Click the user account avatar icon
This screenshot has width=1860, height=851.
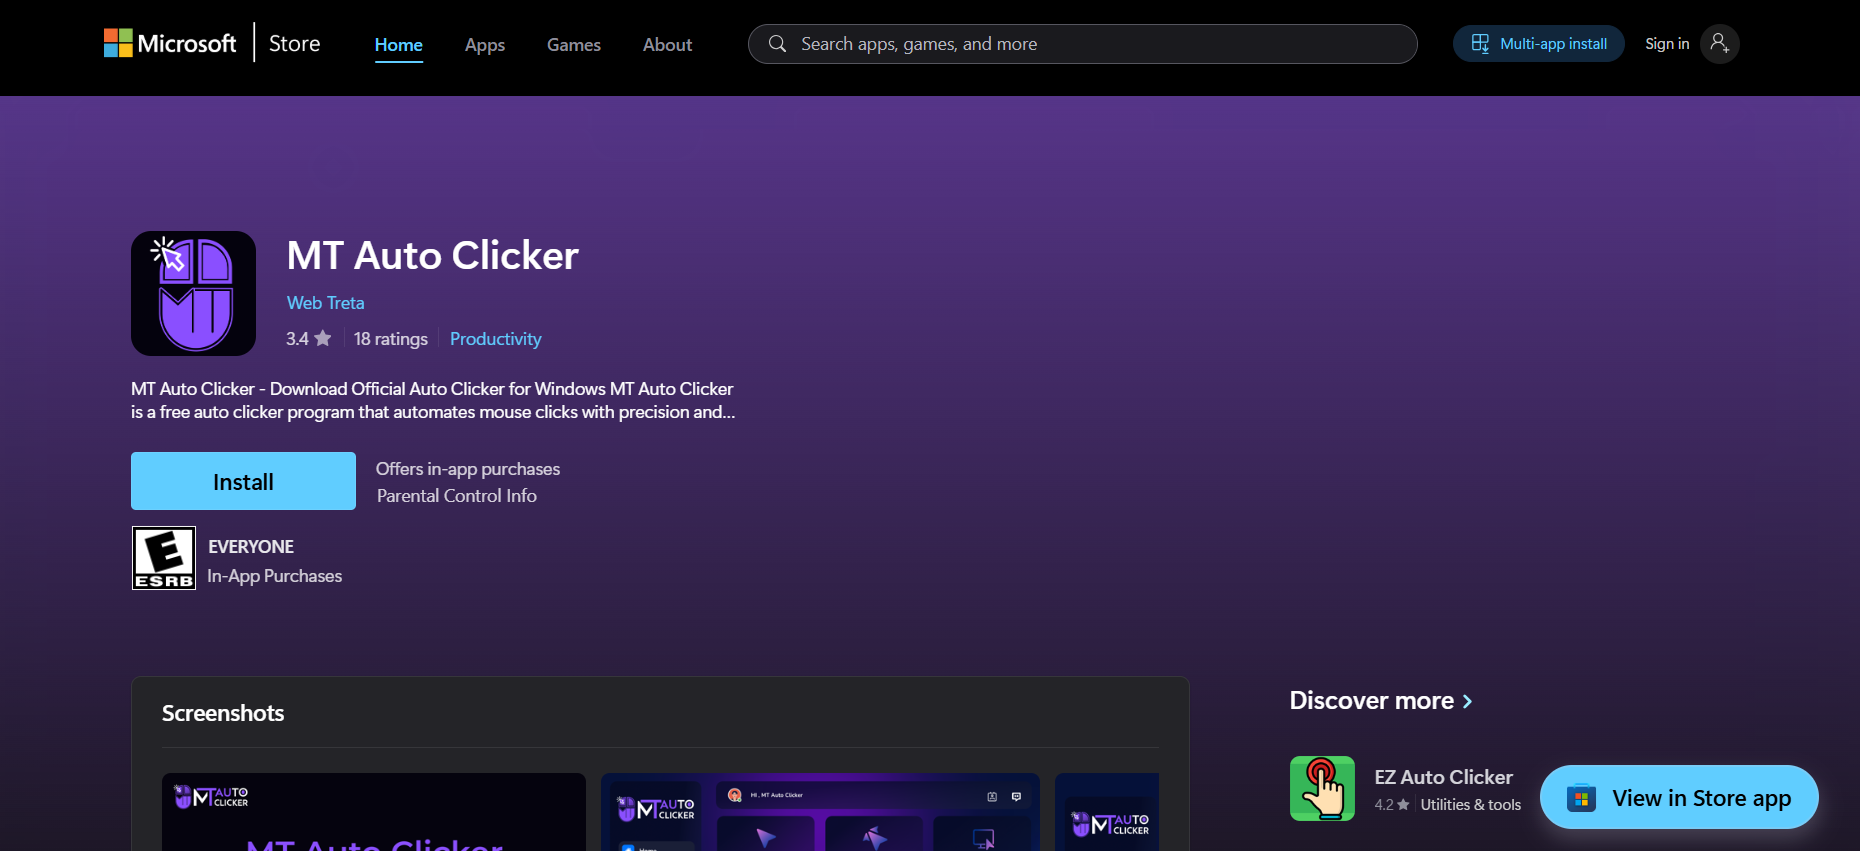click(x=1719, y=44)
